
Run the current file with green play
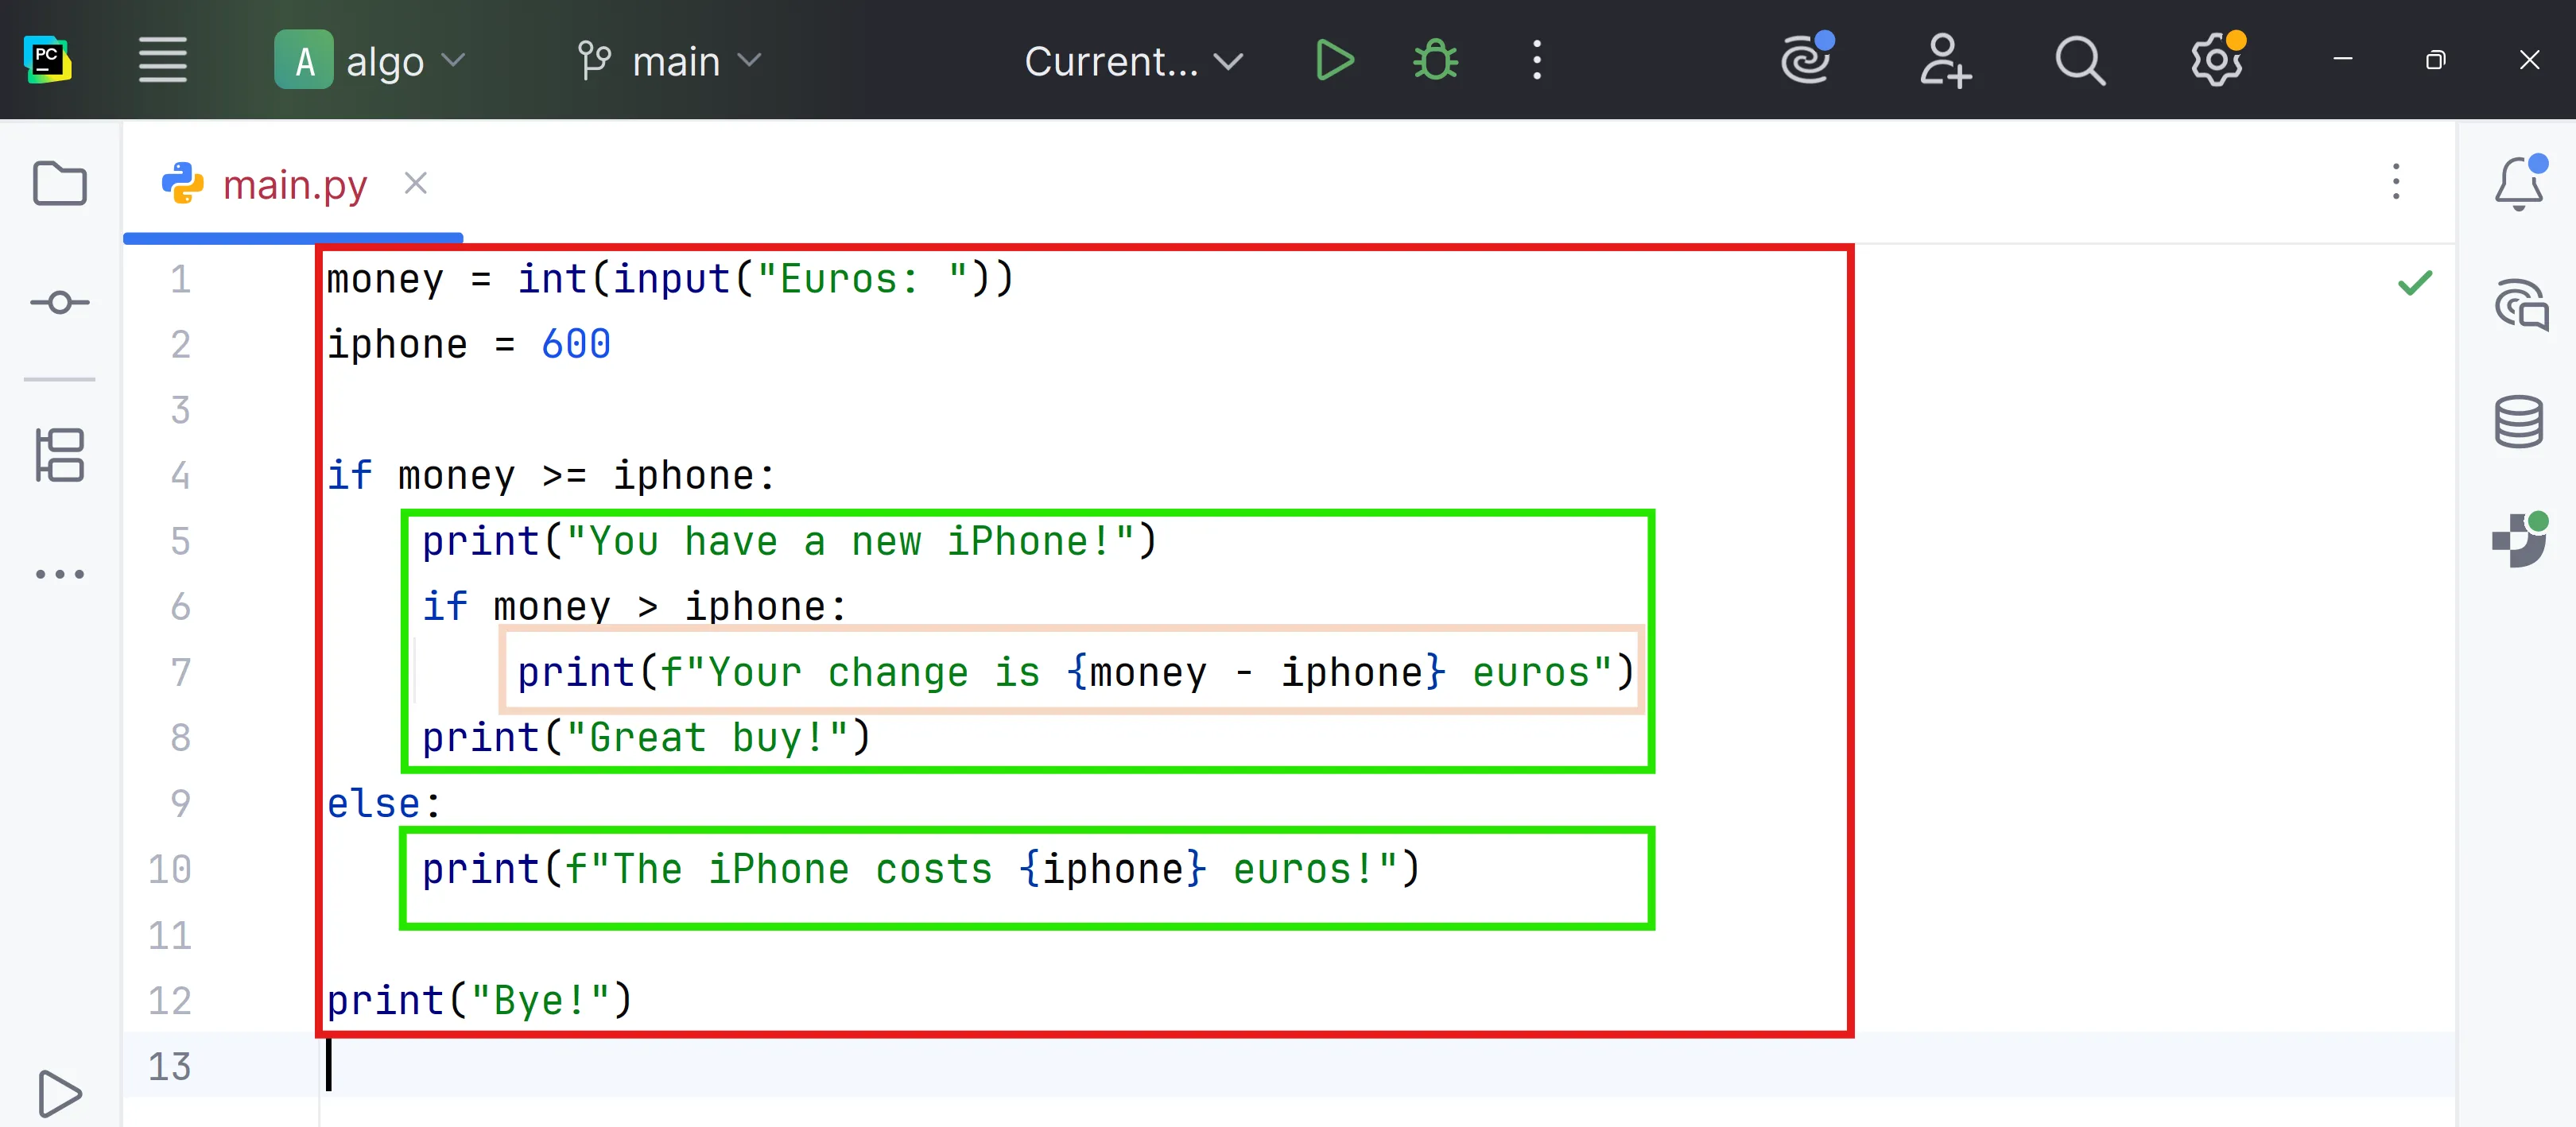coord(1335,60)
